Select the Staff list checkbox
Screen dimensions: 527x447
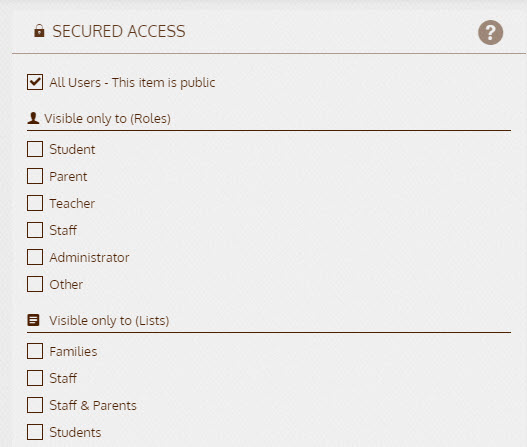35,378
